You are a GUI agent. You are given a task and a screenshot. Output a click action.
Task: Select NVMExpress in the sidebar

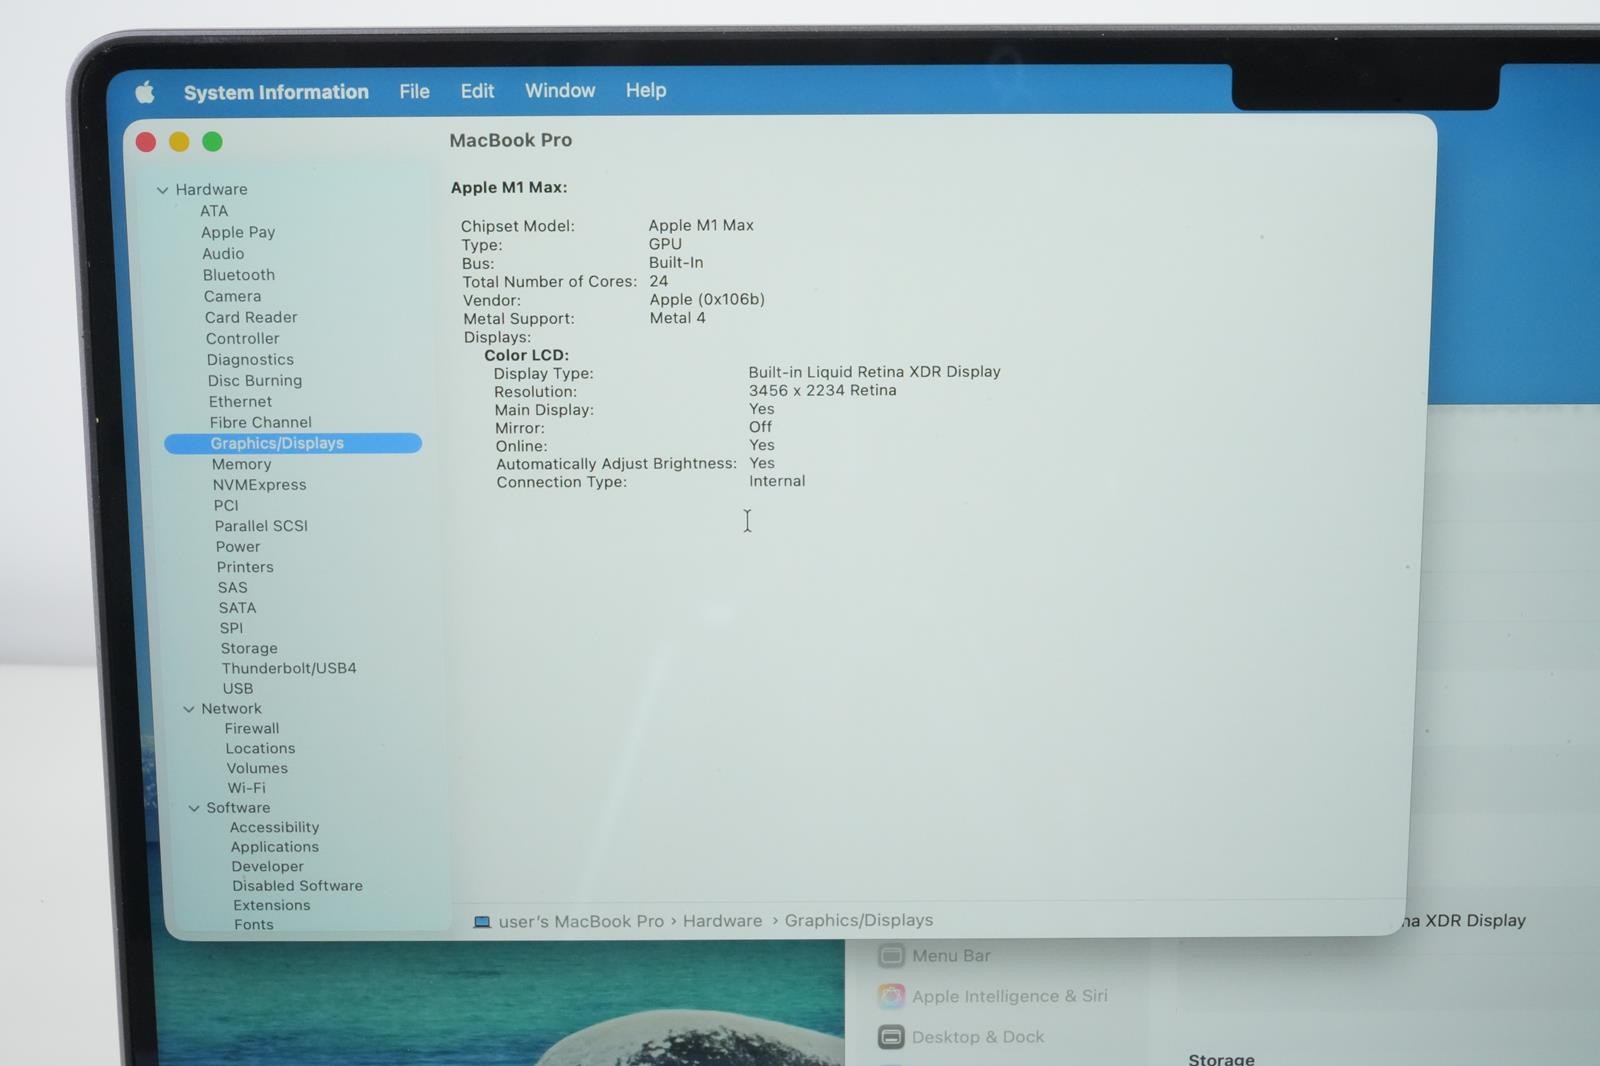(259, 485)
